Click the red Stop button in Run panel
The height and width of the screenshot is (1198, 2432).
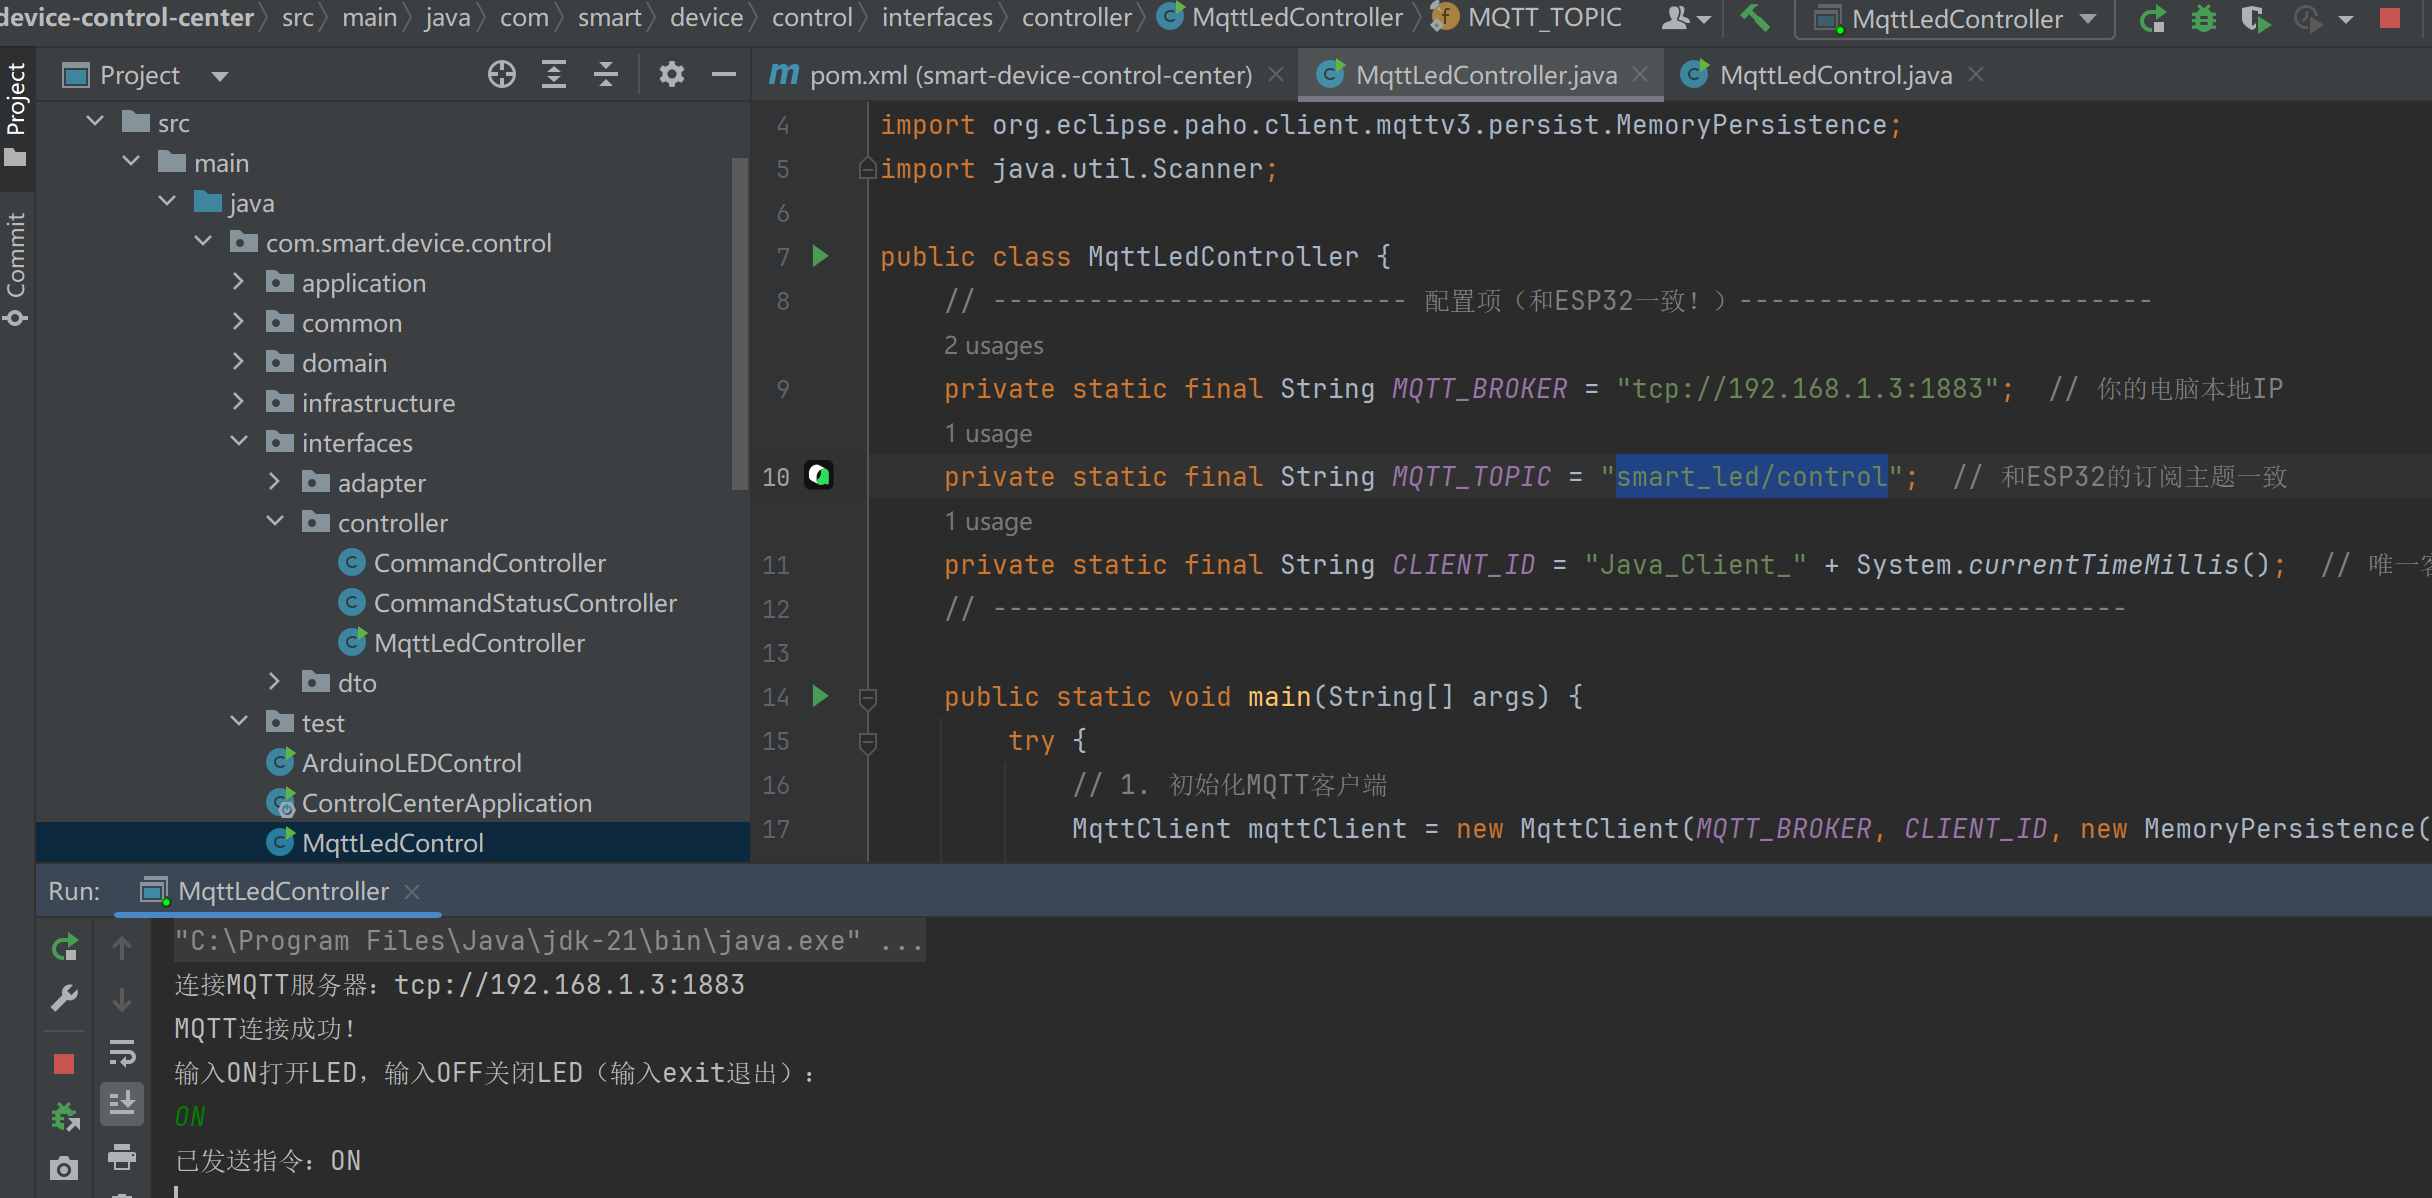pyautogui.click(x=64, y=1064)
